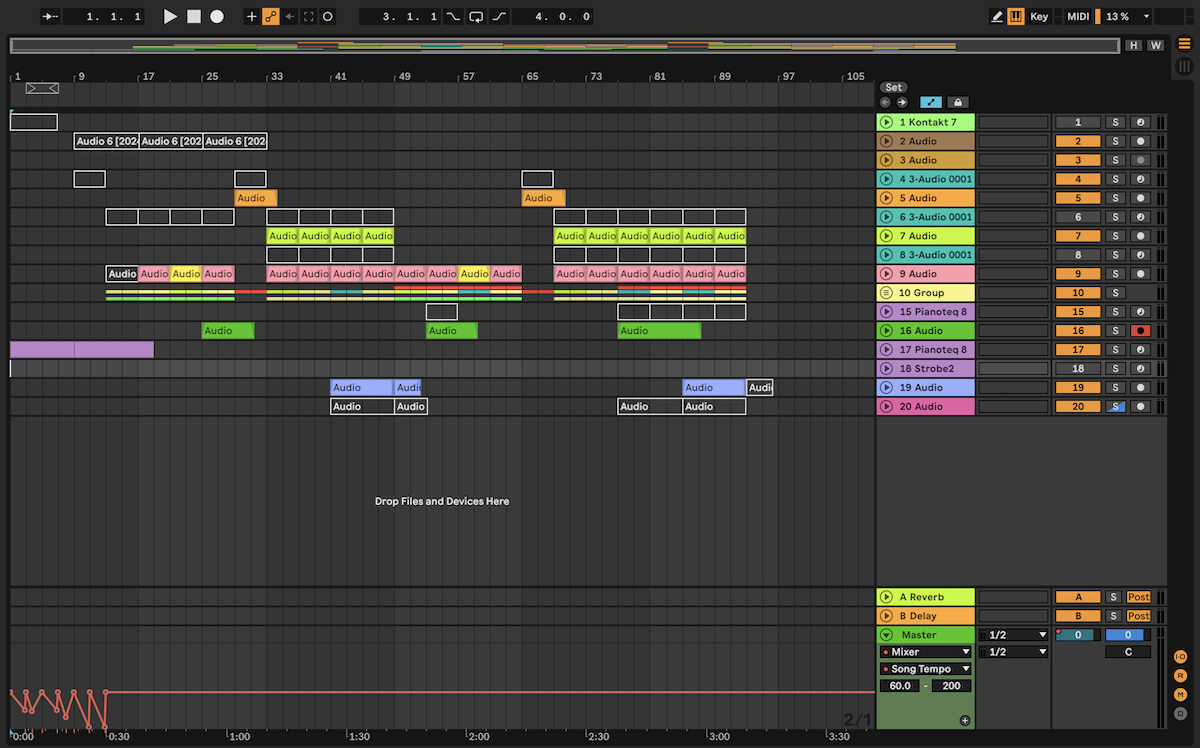The image size is (1200, 748).
Task: Click the Follow playback arrow icon
Action: [x=51, y=17]
